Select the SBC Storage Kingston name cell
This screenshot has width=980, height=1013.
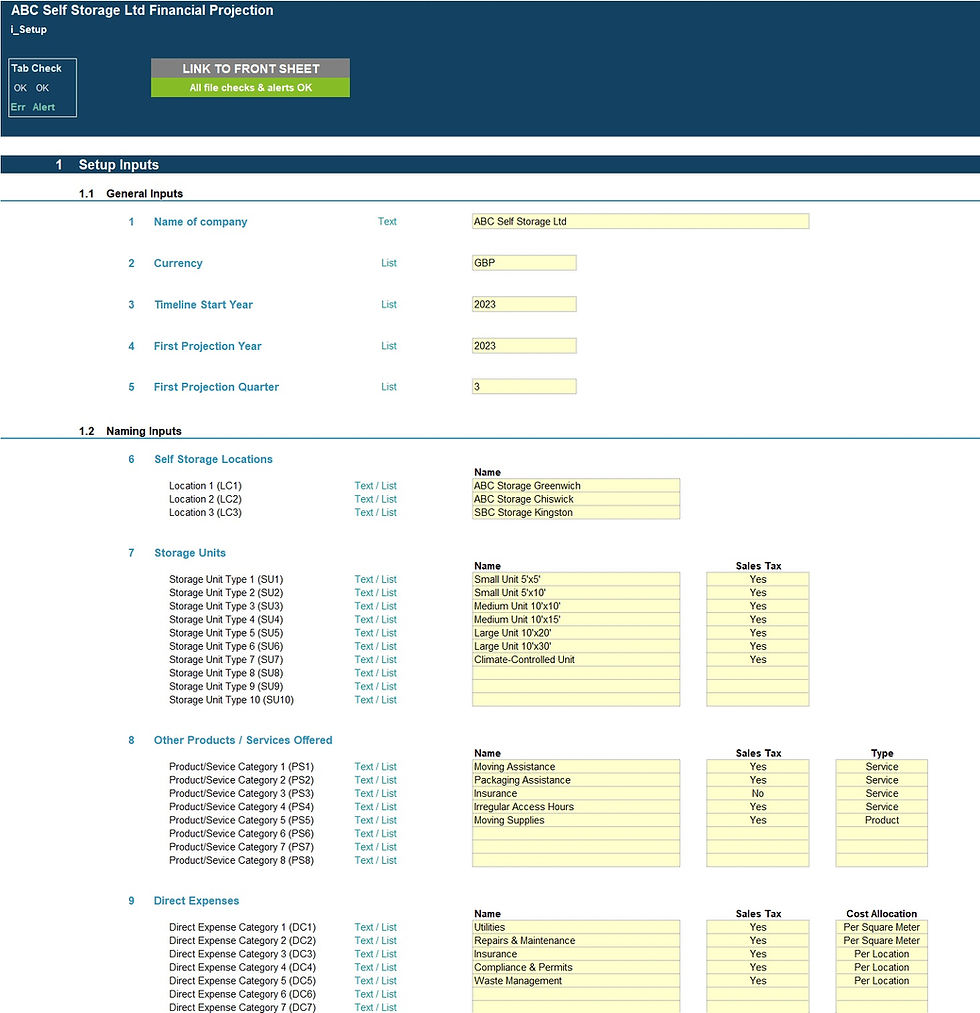tap(576, 512)
